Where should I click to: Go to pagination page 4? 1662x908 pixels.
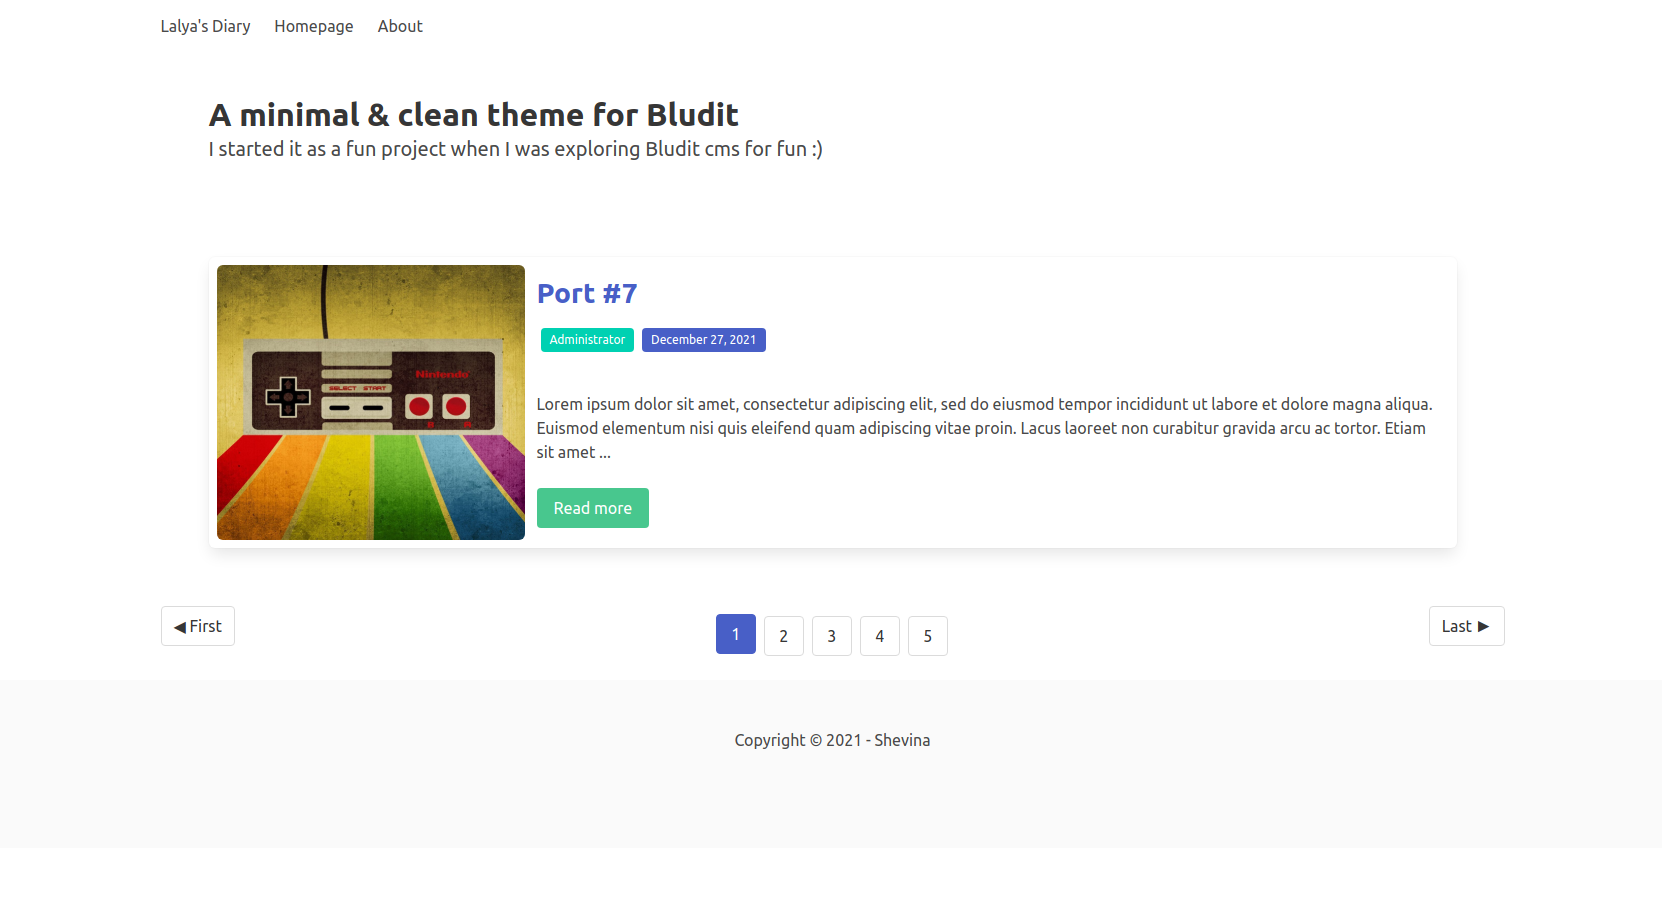click(880, 636)
